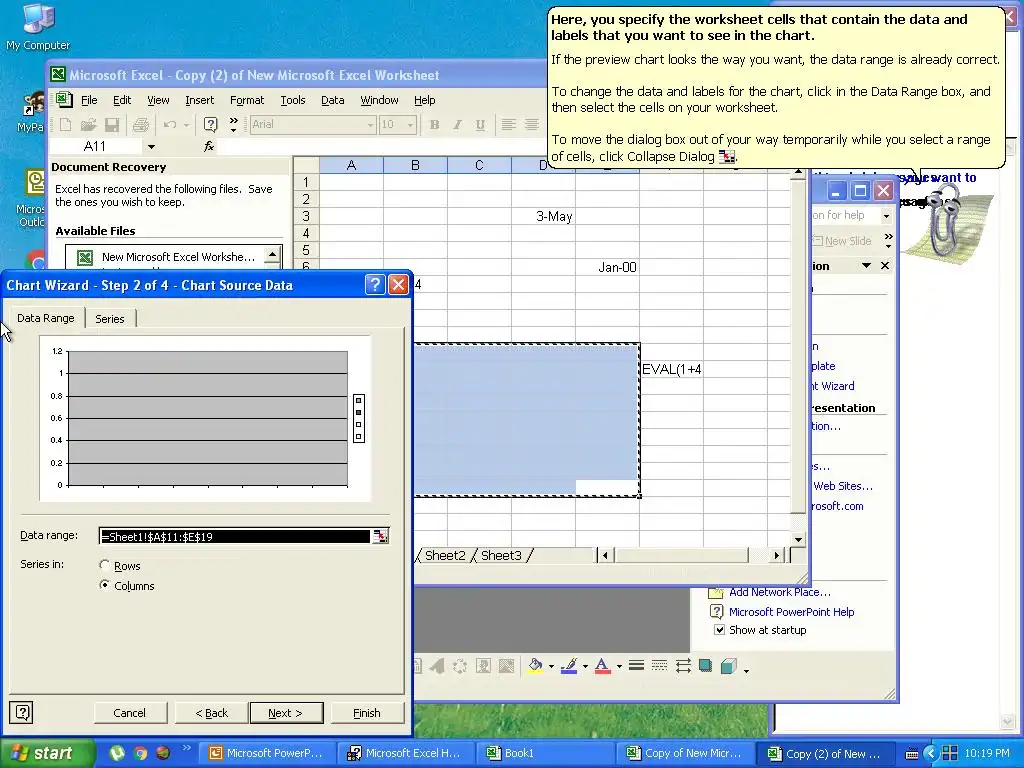
Task: Open the Excel Insert menu
Action: pos(199,100)
